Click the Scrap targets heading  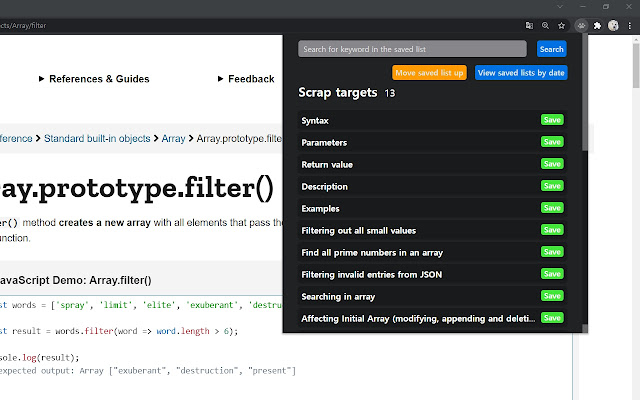338,93
